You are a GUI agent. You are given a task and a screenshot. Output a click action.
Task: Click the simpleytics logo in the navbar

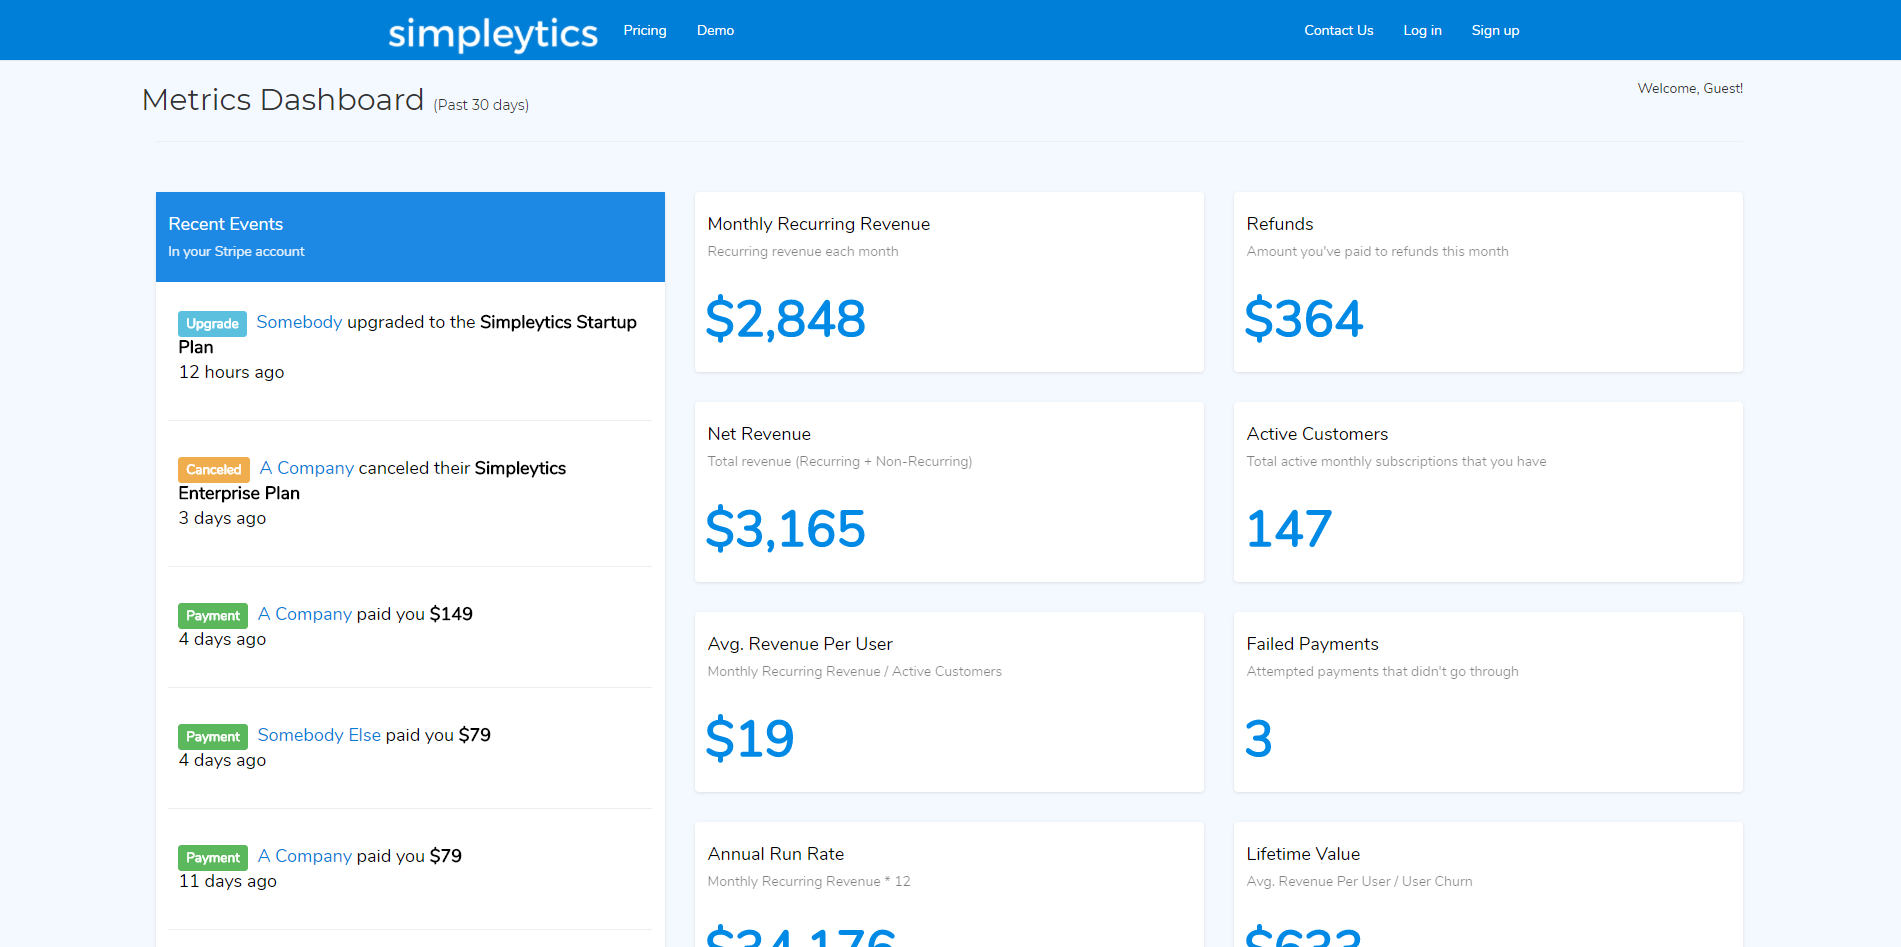click(x=492, y=31)
